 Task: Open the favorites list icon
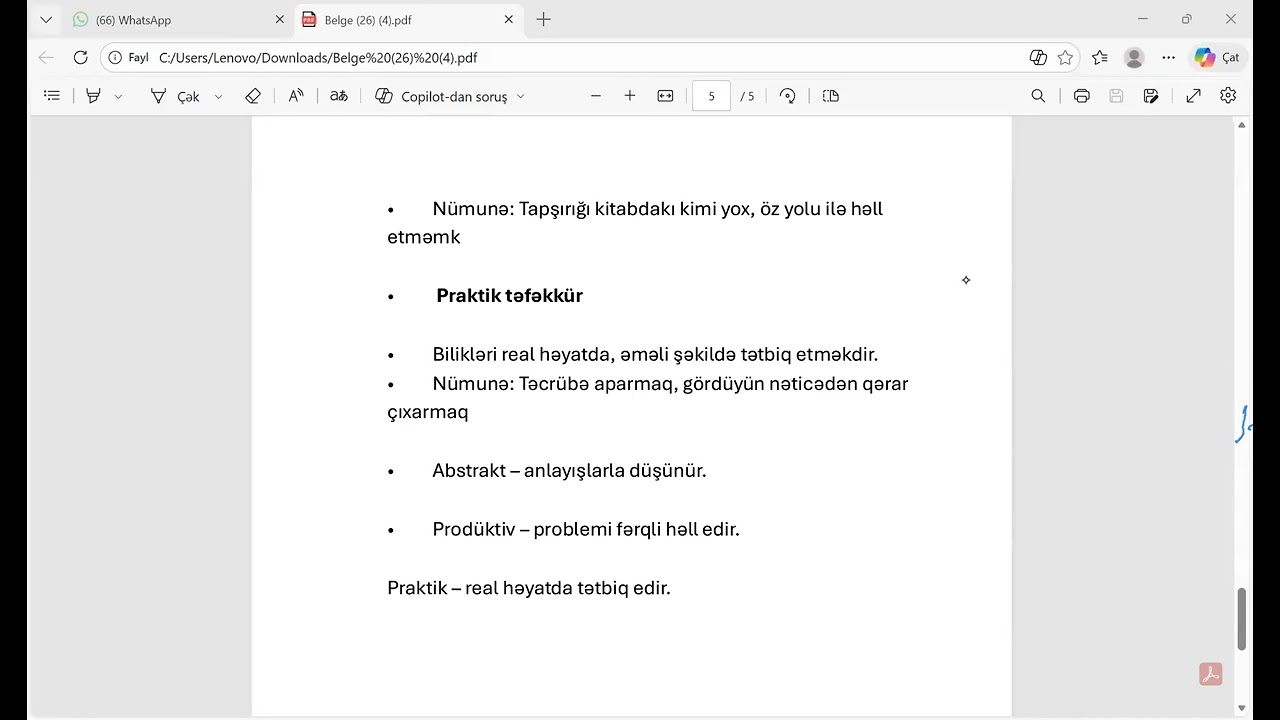coord(1100,58)
